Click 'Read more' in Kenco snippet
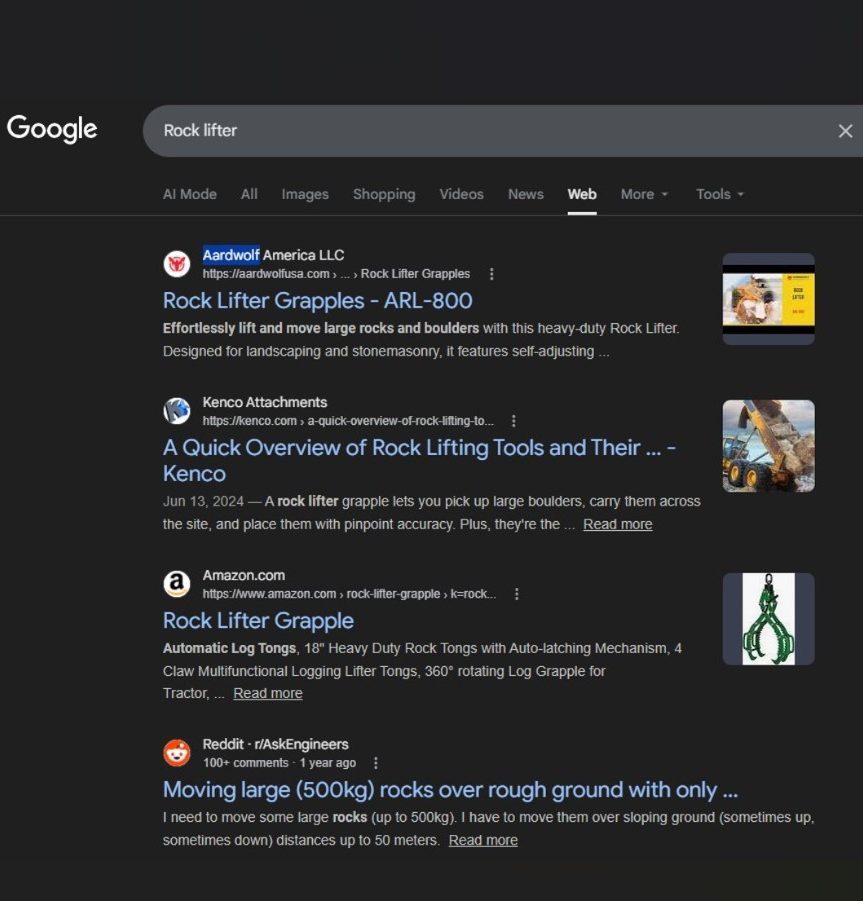The height and width of the screenshot is (901, 863). point(618,524)
